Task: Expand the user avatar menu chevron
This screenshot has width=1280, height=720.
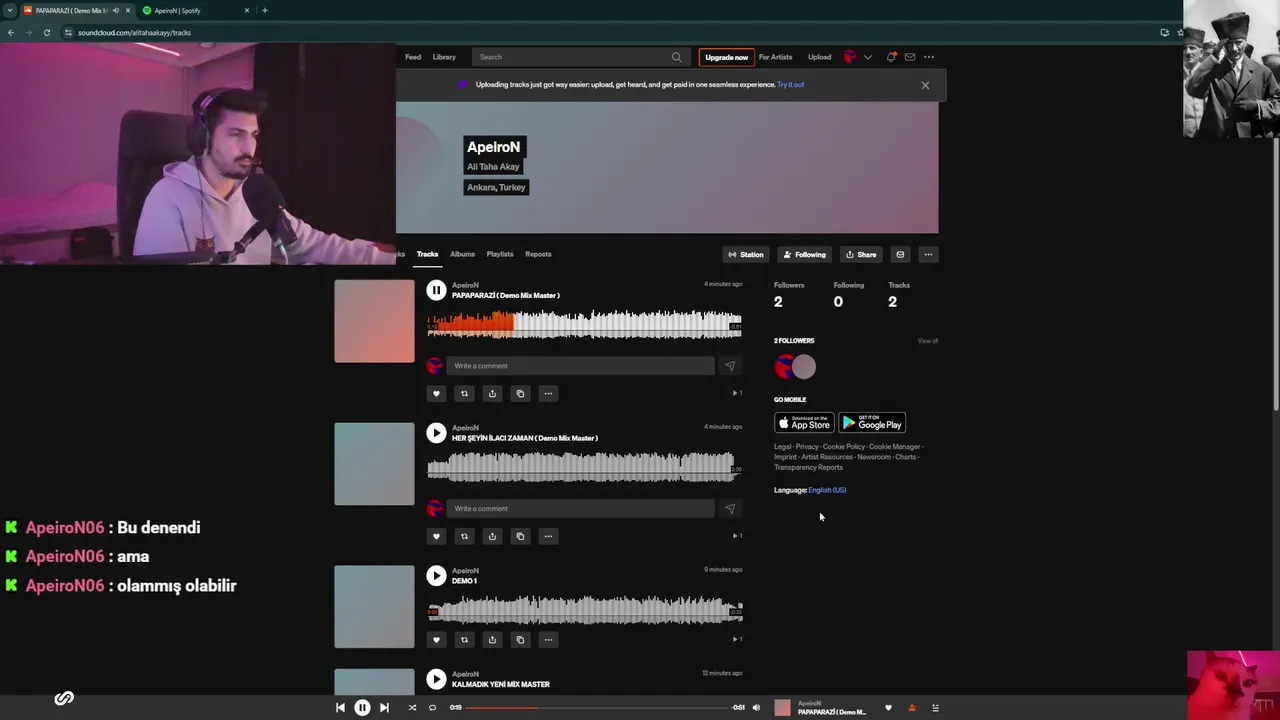Action: coord(867,57)
